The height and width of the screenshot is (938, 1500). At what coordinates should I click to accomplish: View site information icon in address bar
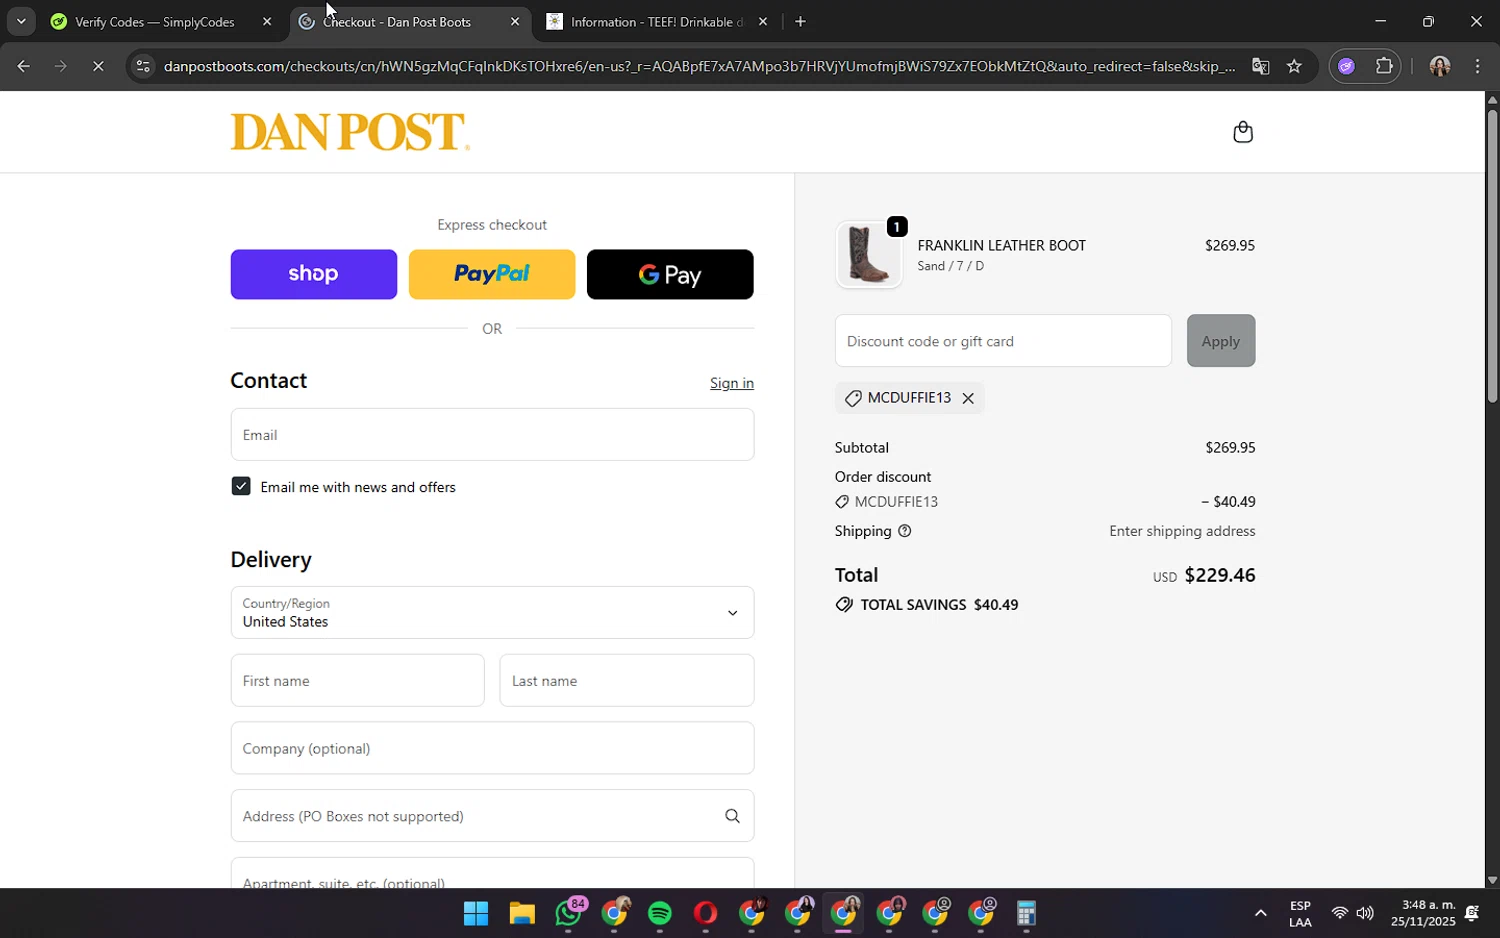pyautogui.click(x=143, y=66)
